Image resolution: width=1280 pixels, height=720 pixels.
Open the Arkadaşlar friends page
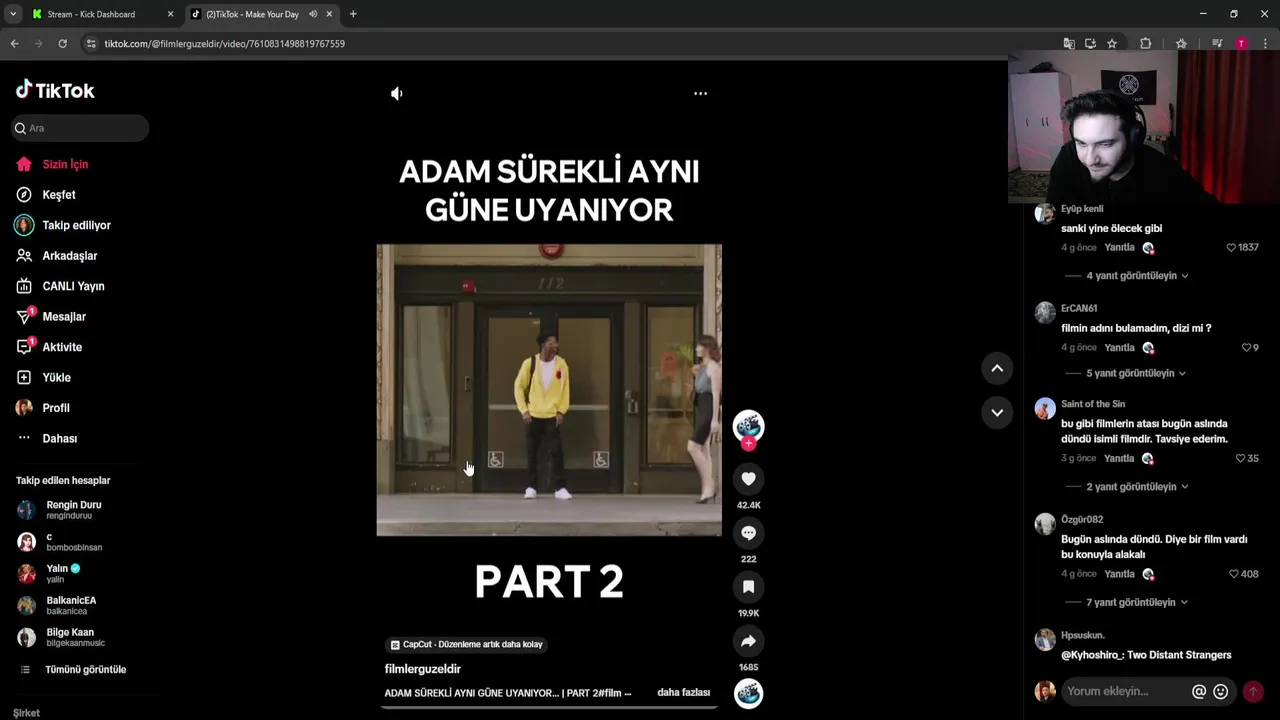pos(57,256)
